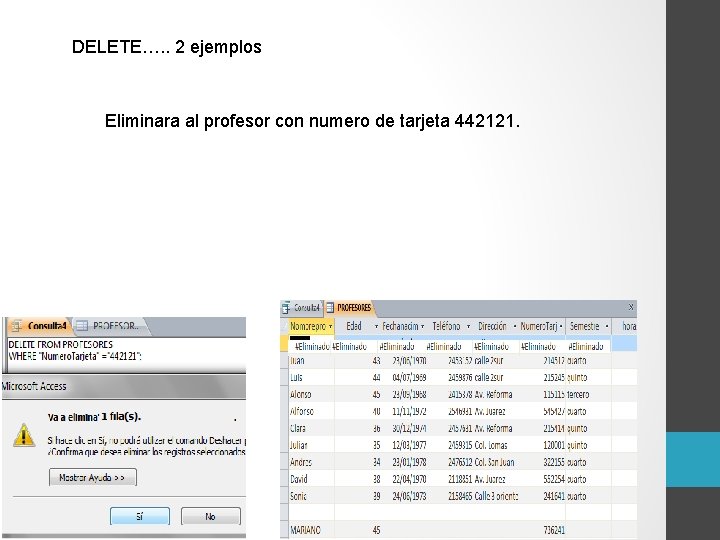This screenshot has height=540, width=720.
Task: Open Dirección column filter dropdown
Action: point(515,326)
